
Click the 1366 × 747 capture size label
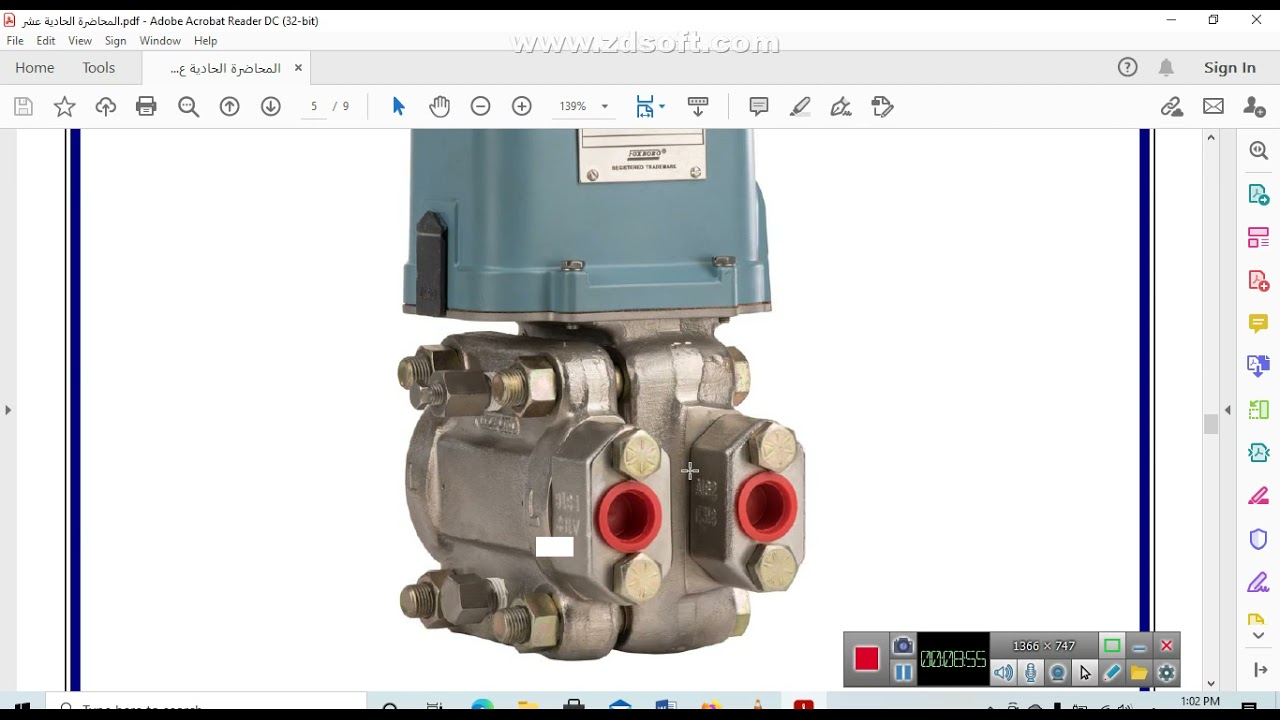pos(1044,646)
